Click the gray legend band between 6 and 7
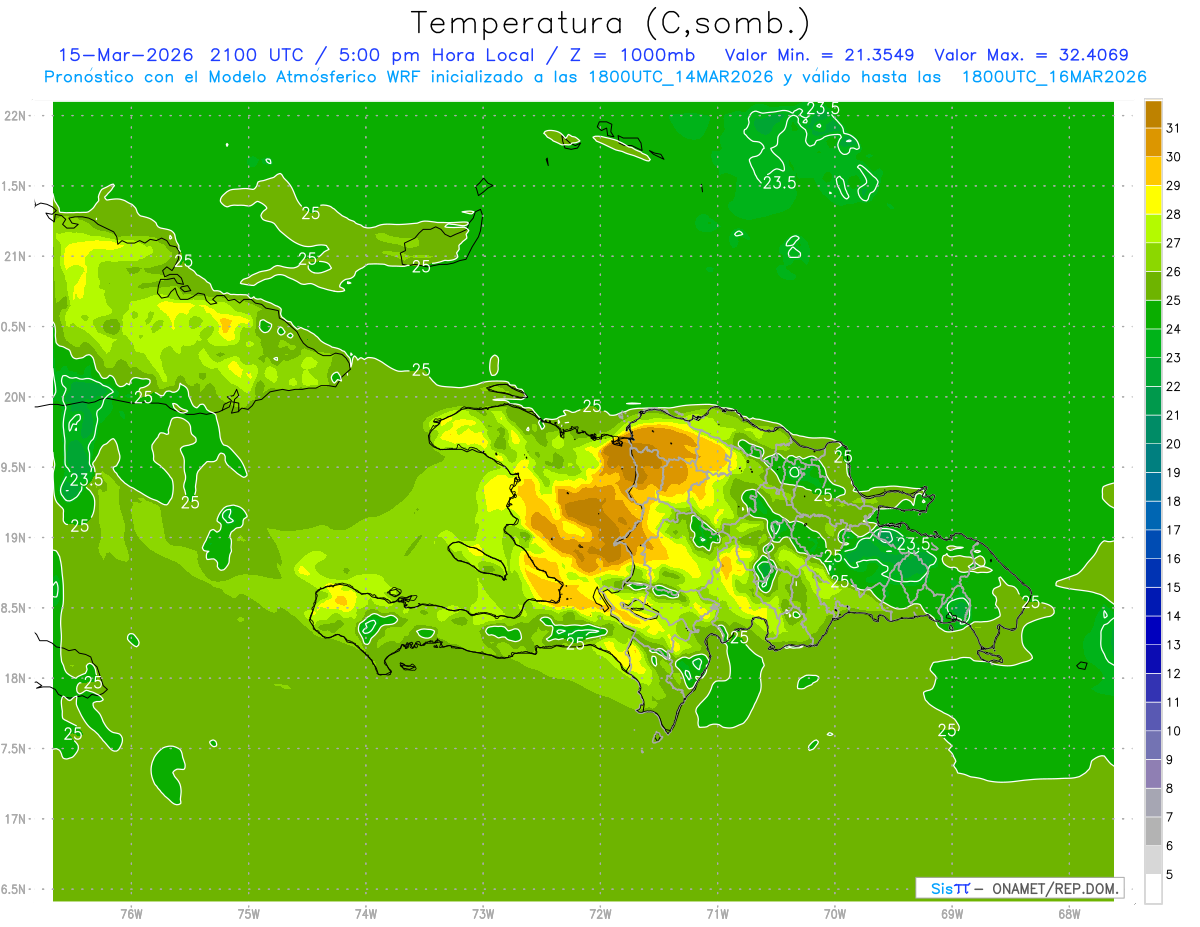This screenshot has height=927, width=1200. [1153, 831]
